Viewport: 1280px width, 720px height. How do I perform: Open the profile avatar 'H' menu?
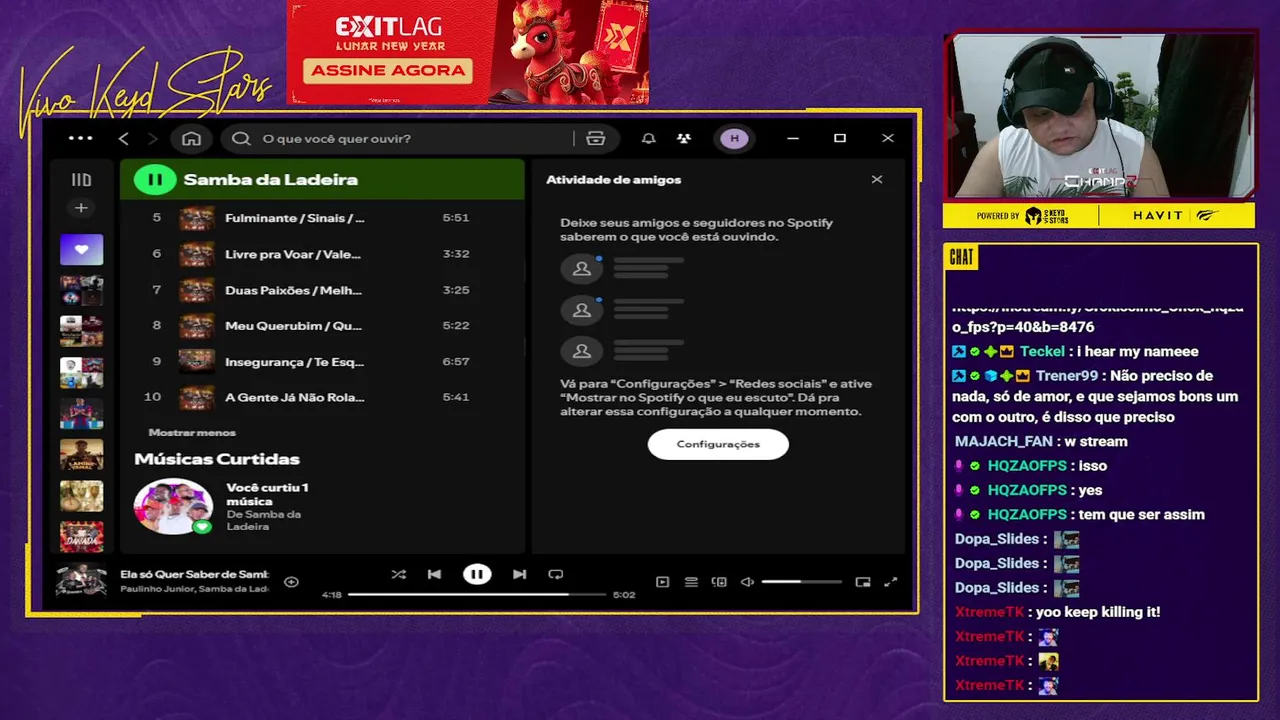click(x=735, y=139)
